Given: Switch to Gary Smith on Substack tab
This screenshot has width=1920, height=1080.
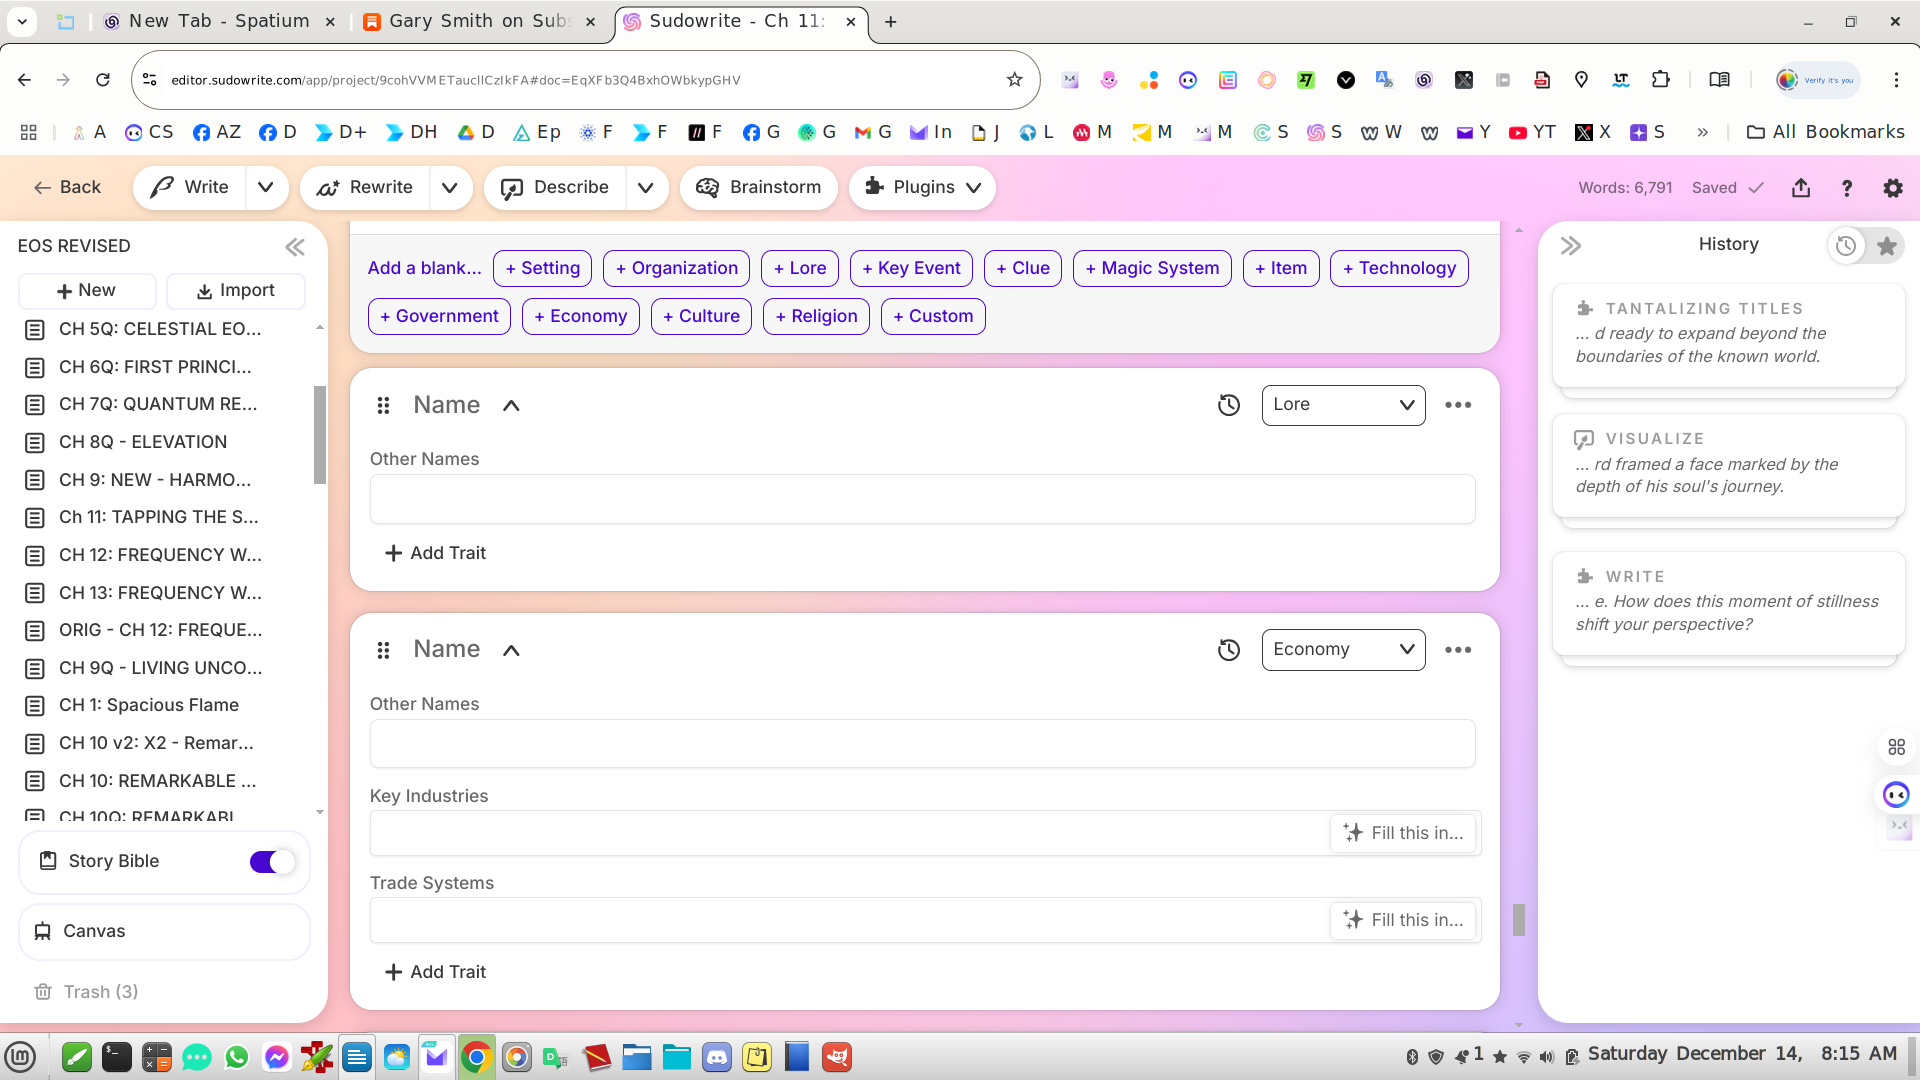Looking at the screenshot, I should coord(478,21).
